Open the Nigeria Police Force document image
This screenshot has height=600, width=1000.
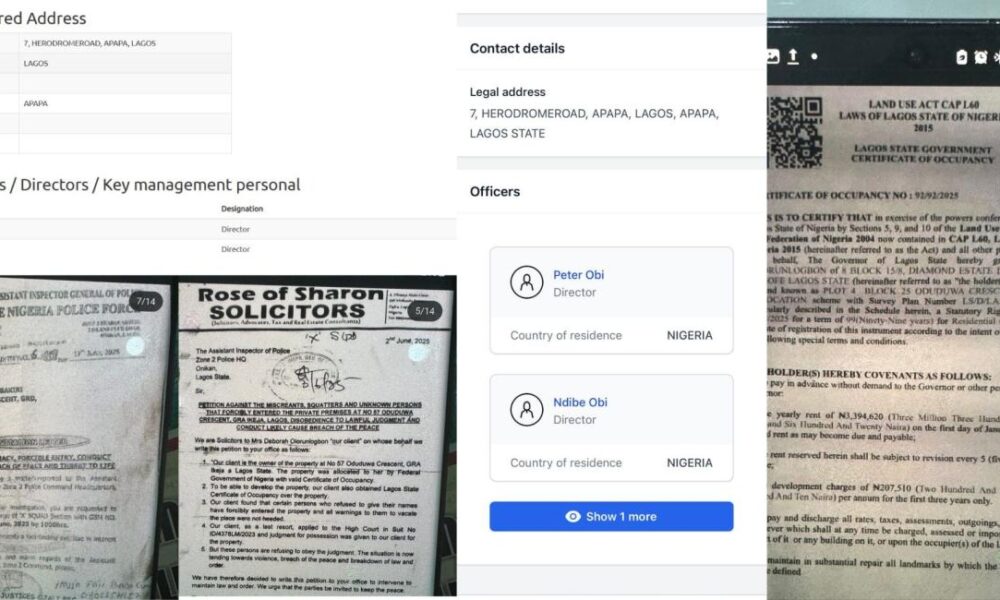click(x=85, y=439)
